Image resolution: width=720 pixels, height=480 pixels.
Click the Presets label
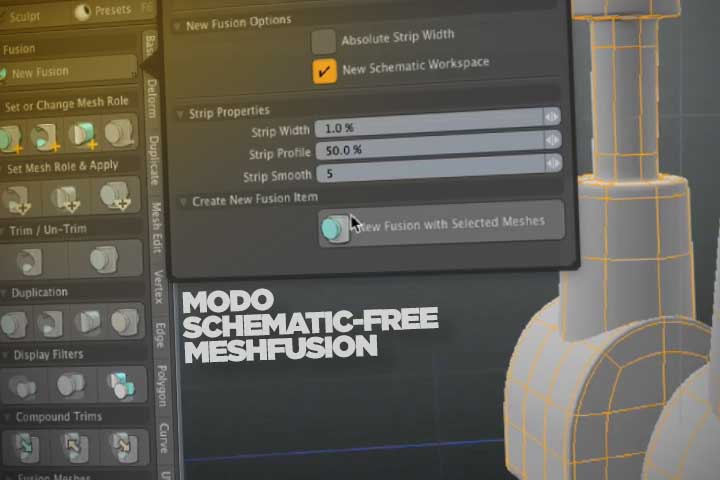(113, 10)
